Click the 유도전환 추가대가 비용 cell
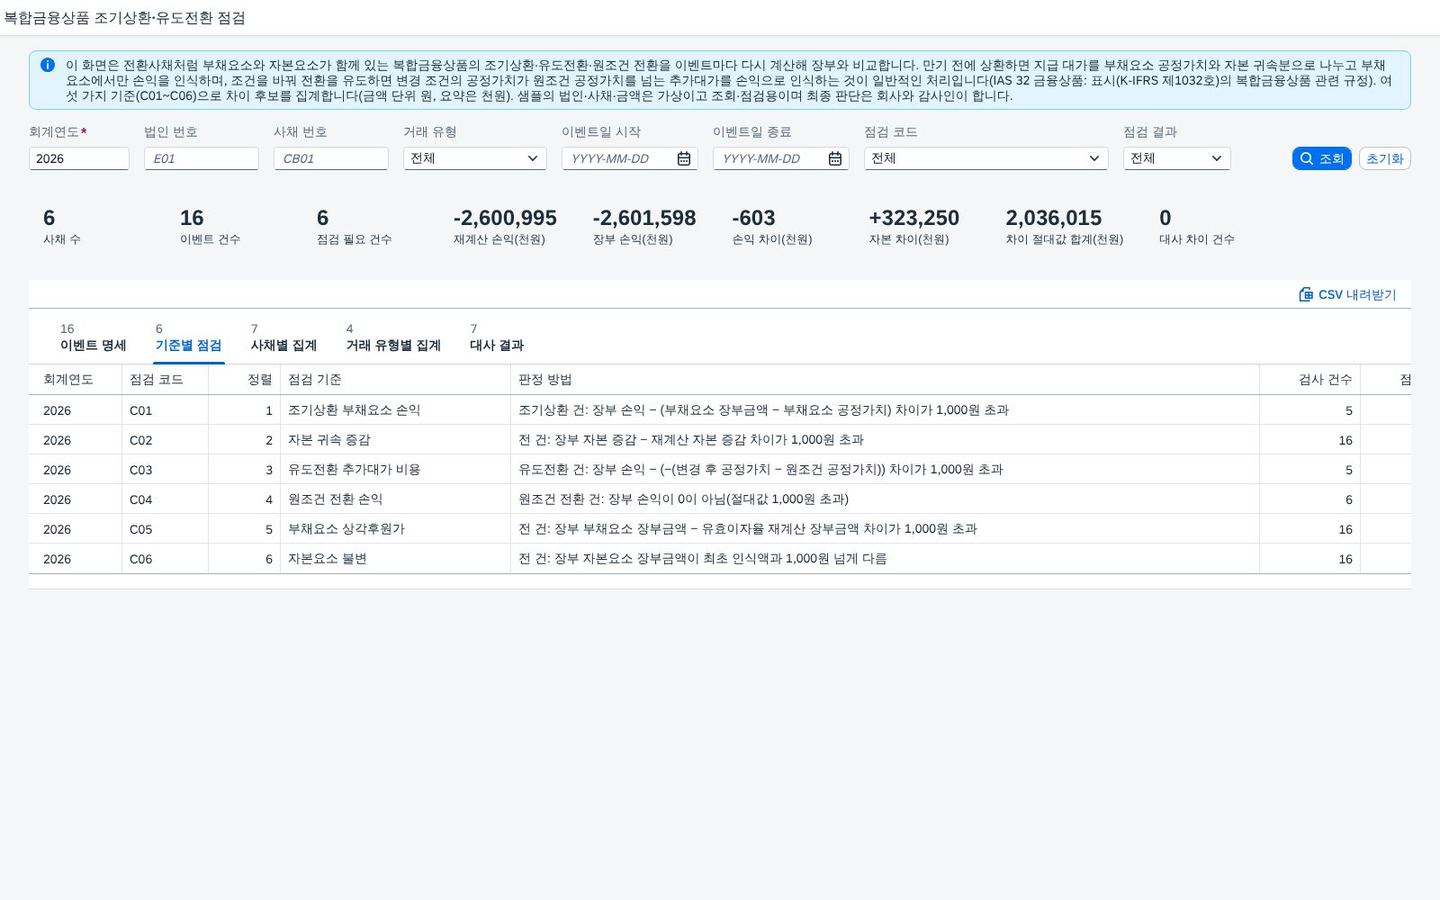Screen dimensions: 1440x900 click(395, 470)
